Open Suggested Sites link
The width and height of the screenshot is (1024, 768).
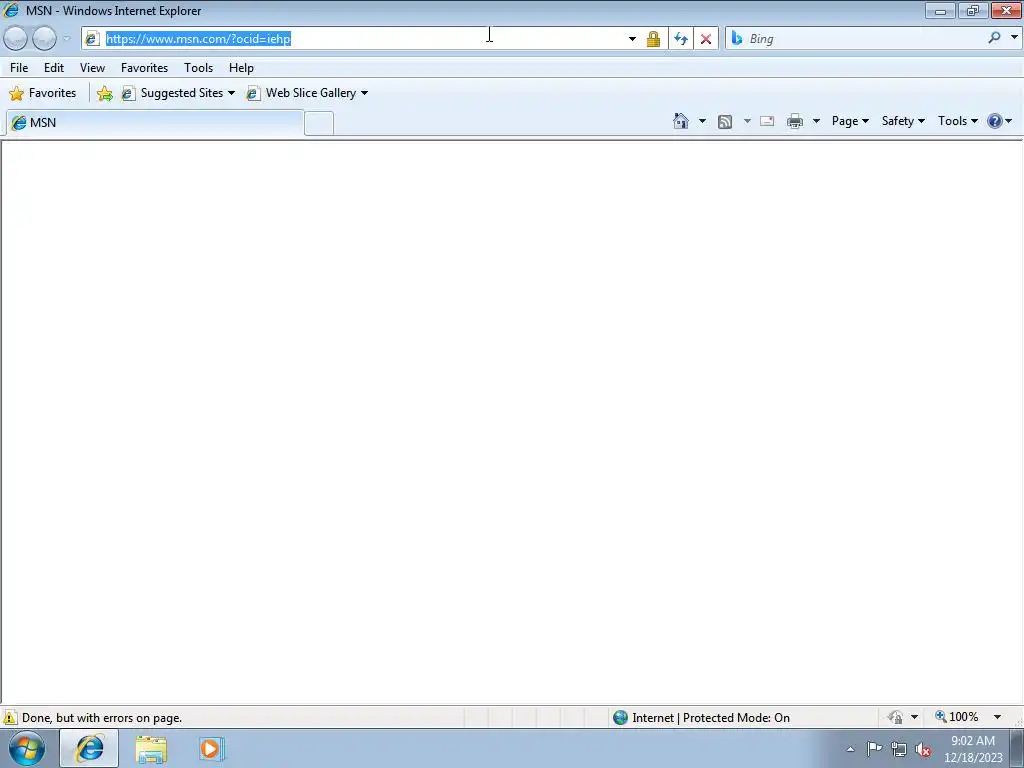[x=178, y=93]
